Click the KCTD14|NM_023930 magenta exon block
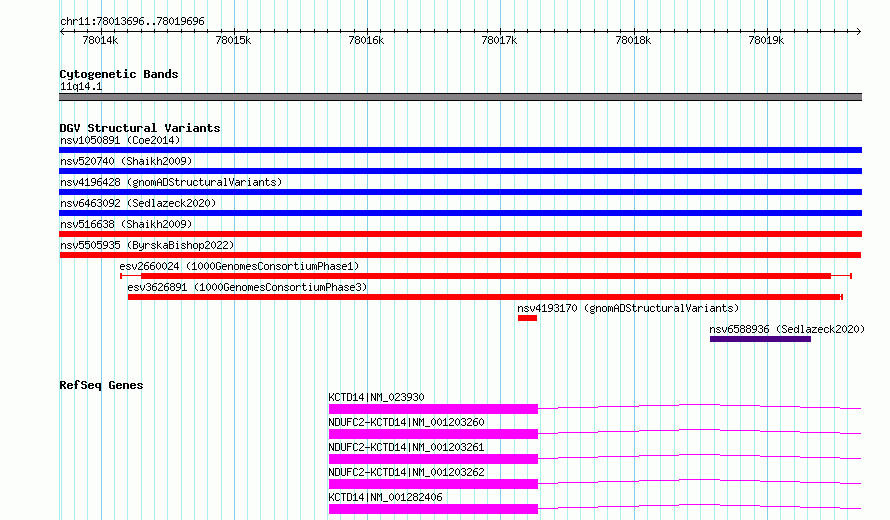This screenshot has width=890, height=520. [x=433, y=409]
